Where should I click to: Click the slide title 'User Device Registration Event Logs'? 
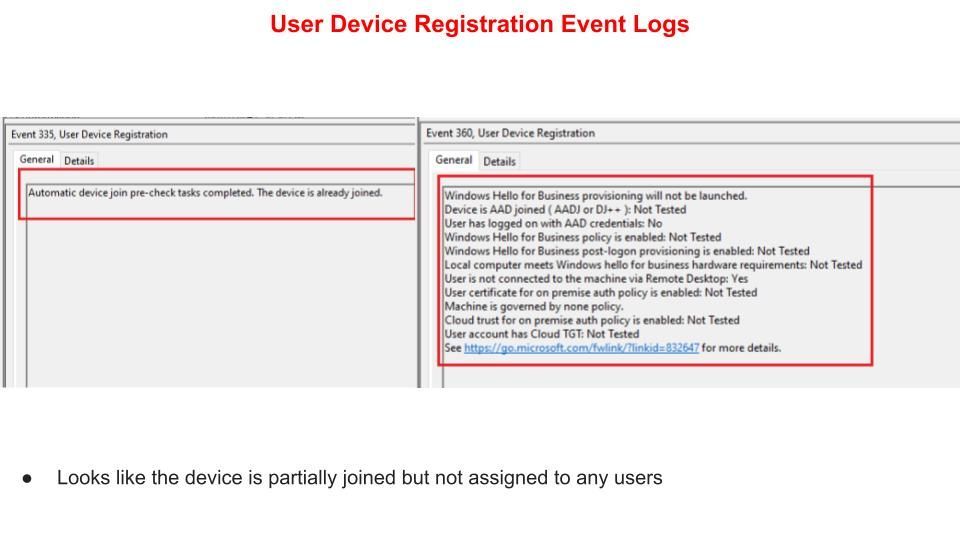click(x=479, y=24)
